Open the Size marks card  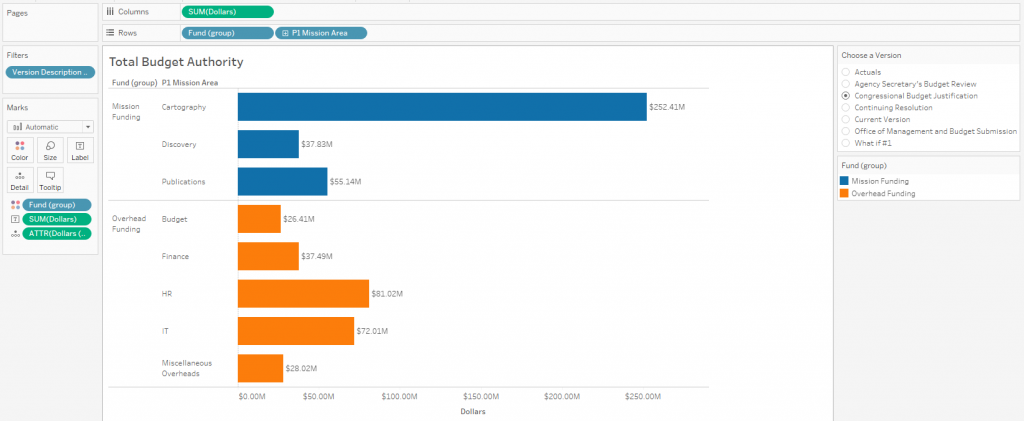tap(50, 150)
